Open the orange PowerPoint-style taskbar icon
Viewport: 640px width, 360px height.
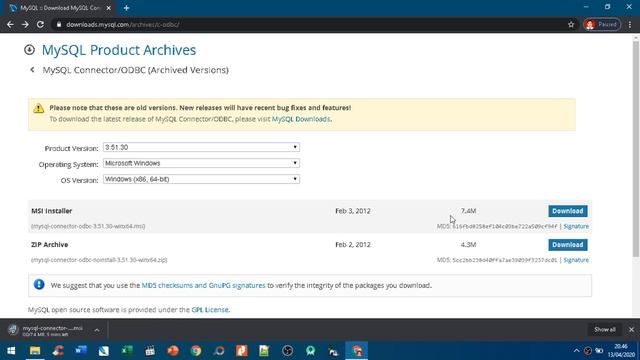[173, 351]
